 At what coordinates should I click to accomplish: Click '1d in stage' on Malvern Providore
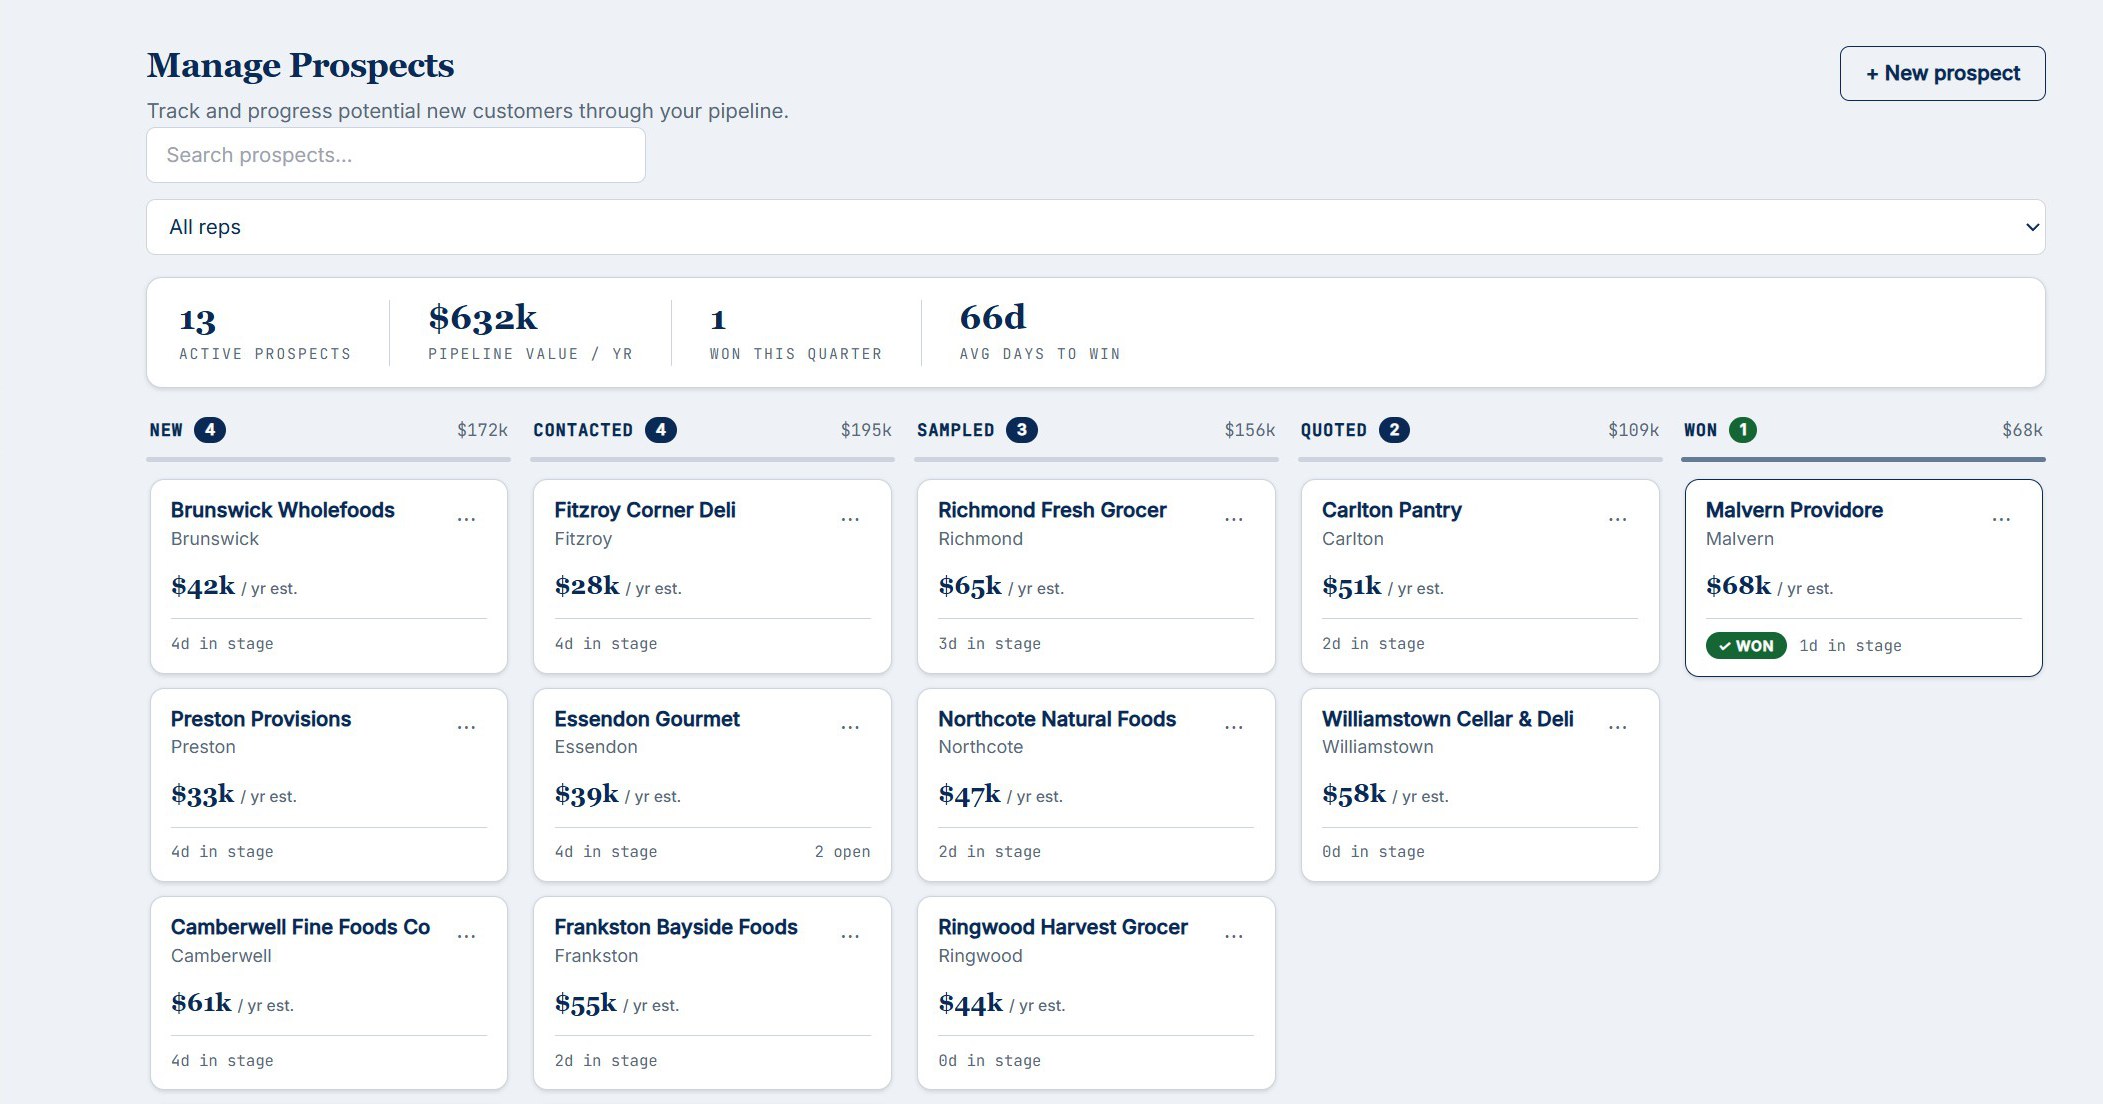point(1850,646)
